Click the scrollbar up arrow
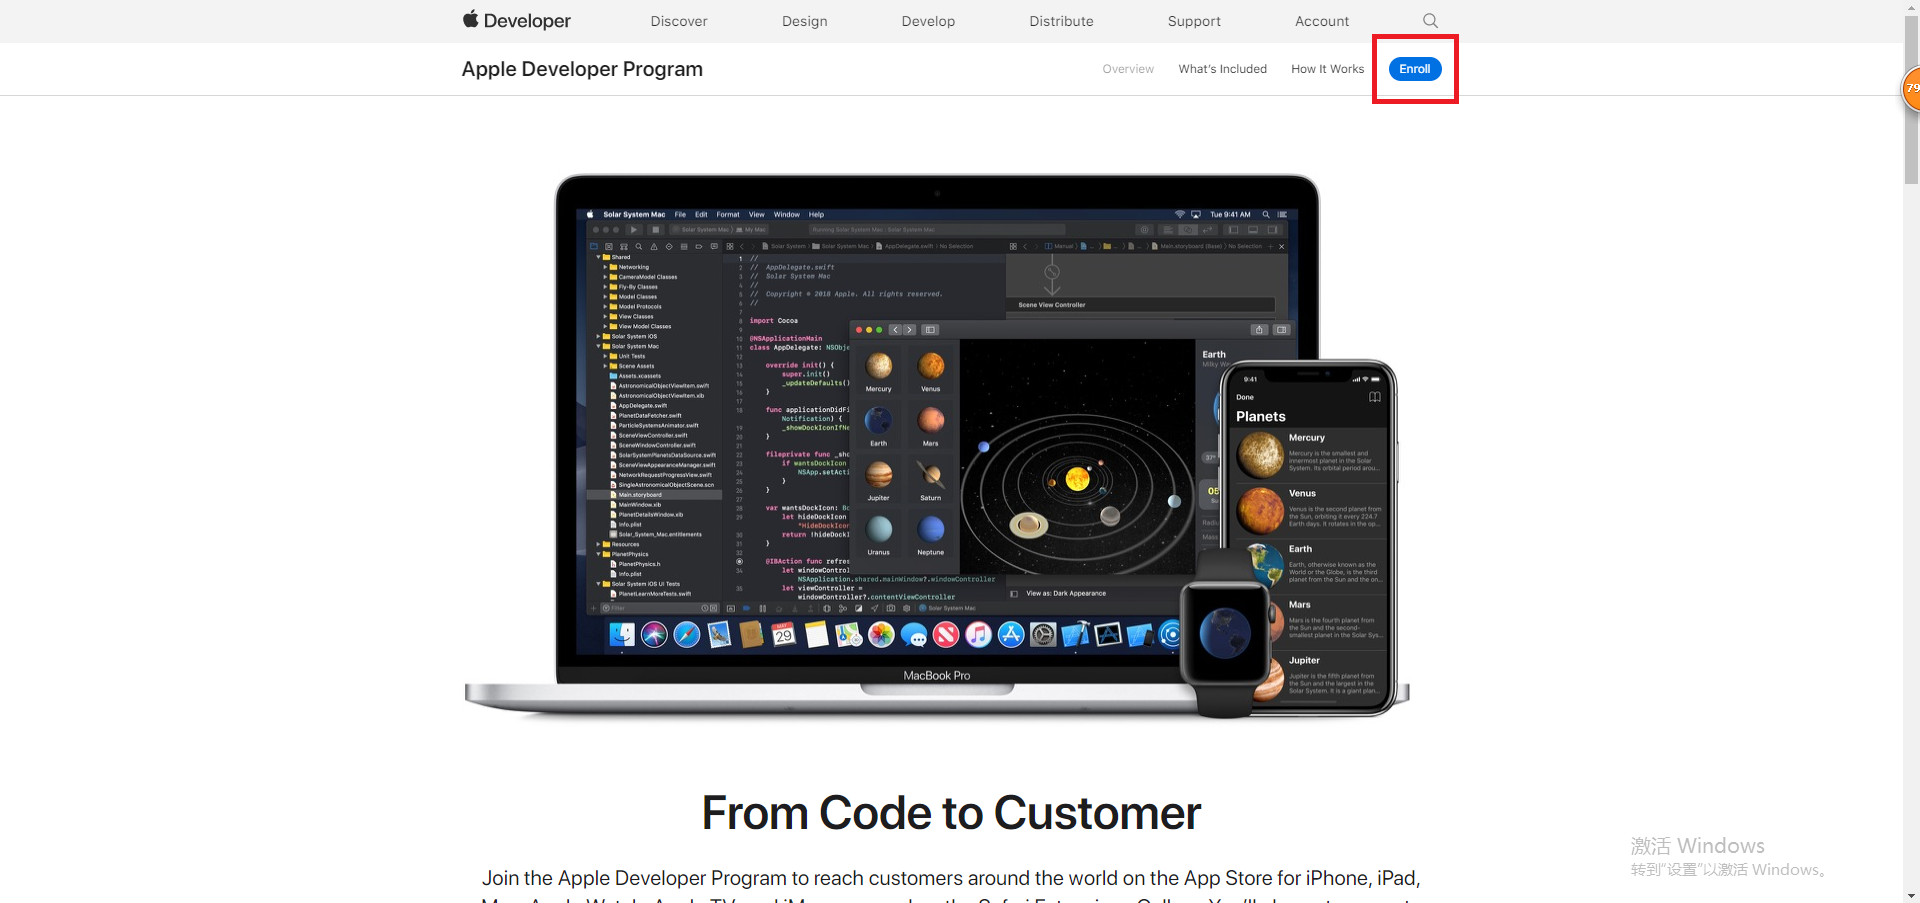This screenshot has height=903, width=1920. tap(1912, 7)
